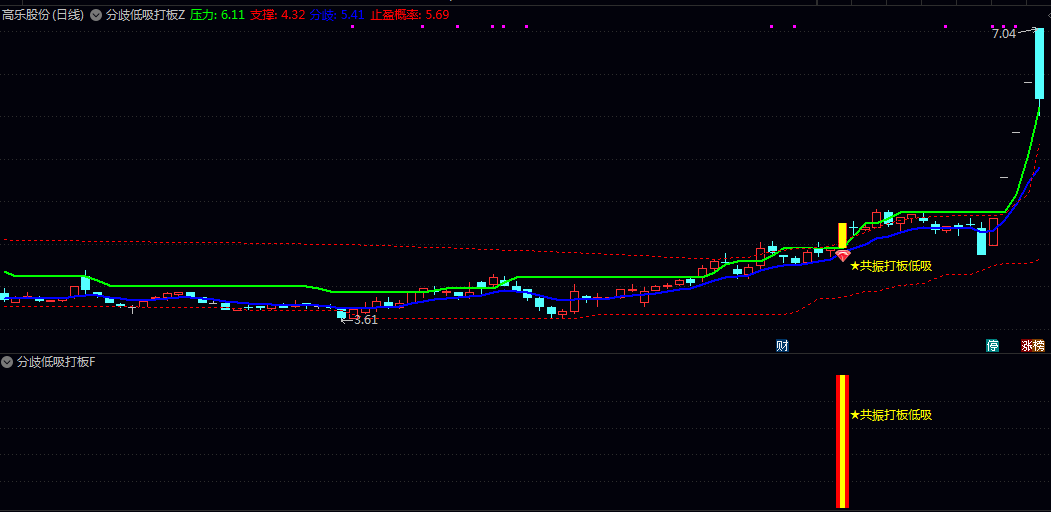Click the 7.04 high price label

1003,33
